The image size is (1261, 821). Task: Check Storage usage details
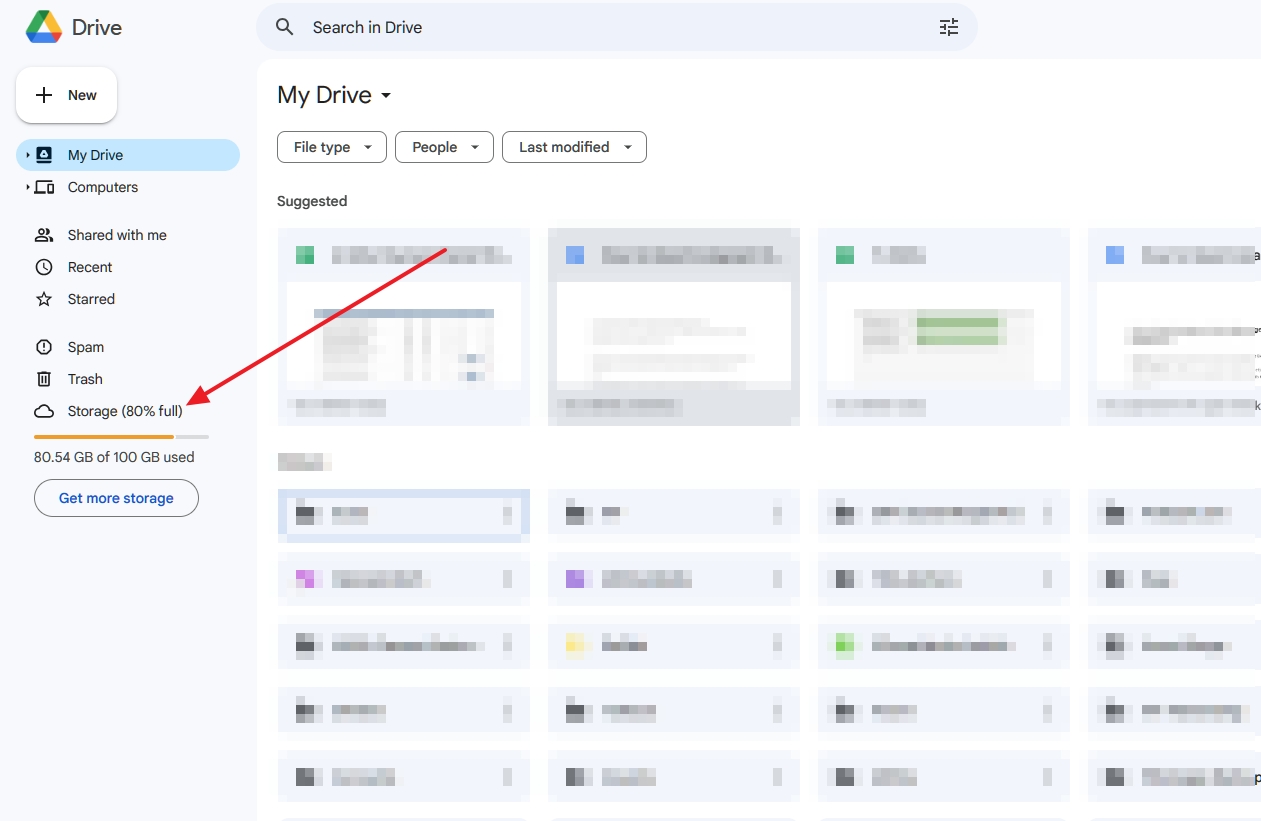(x=123, y=411)
